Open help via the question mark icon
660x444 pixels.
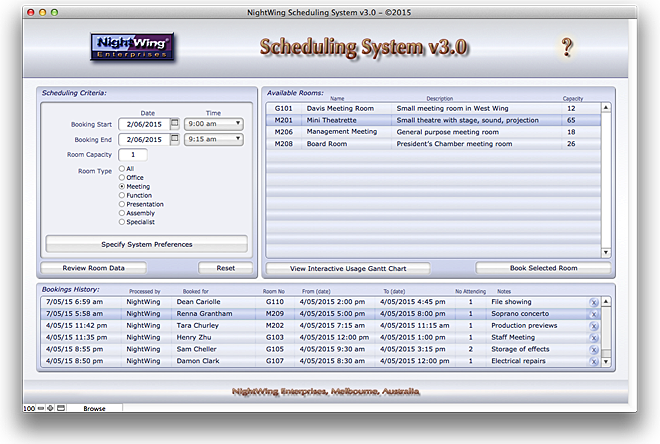(567, 47)
